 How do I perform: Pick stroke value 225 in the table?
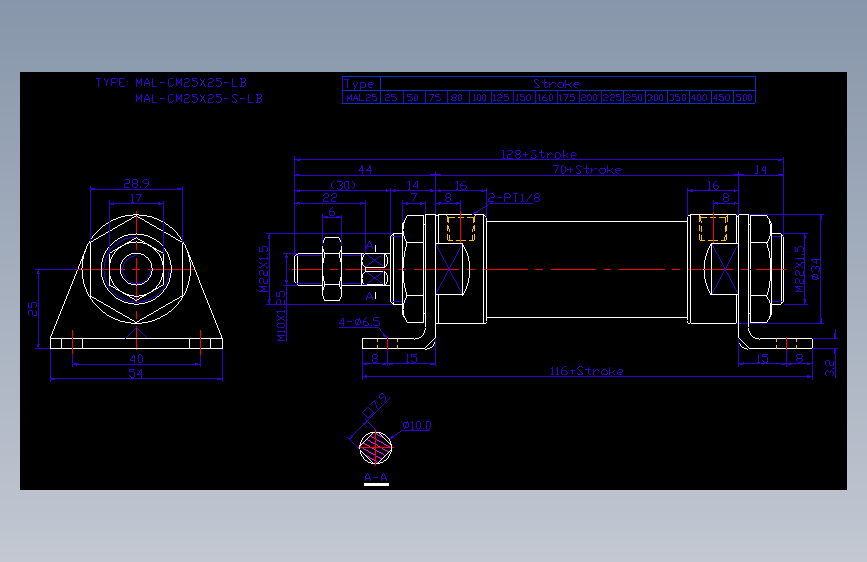(x=612, y=98)
